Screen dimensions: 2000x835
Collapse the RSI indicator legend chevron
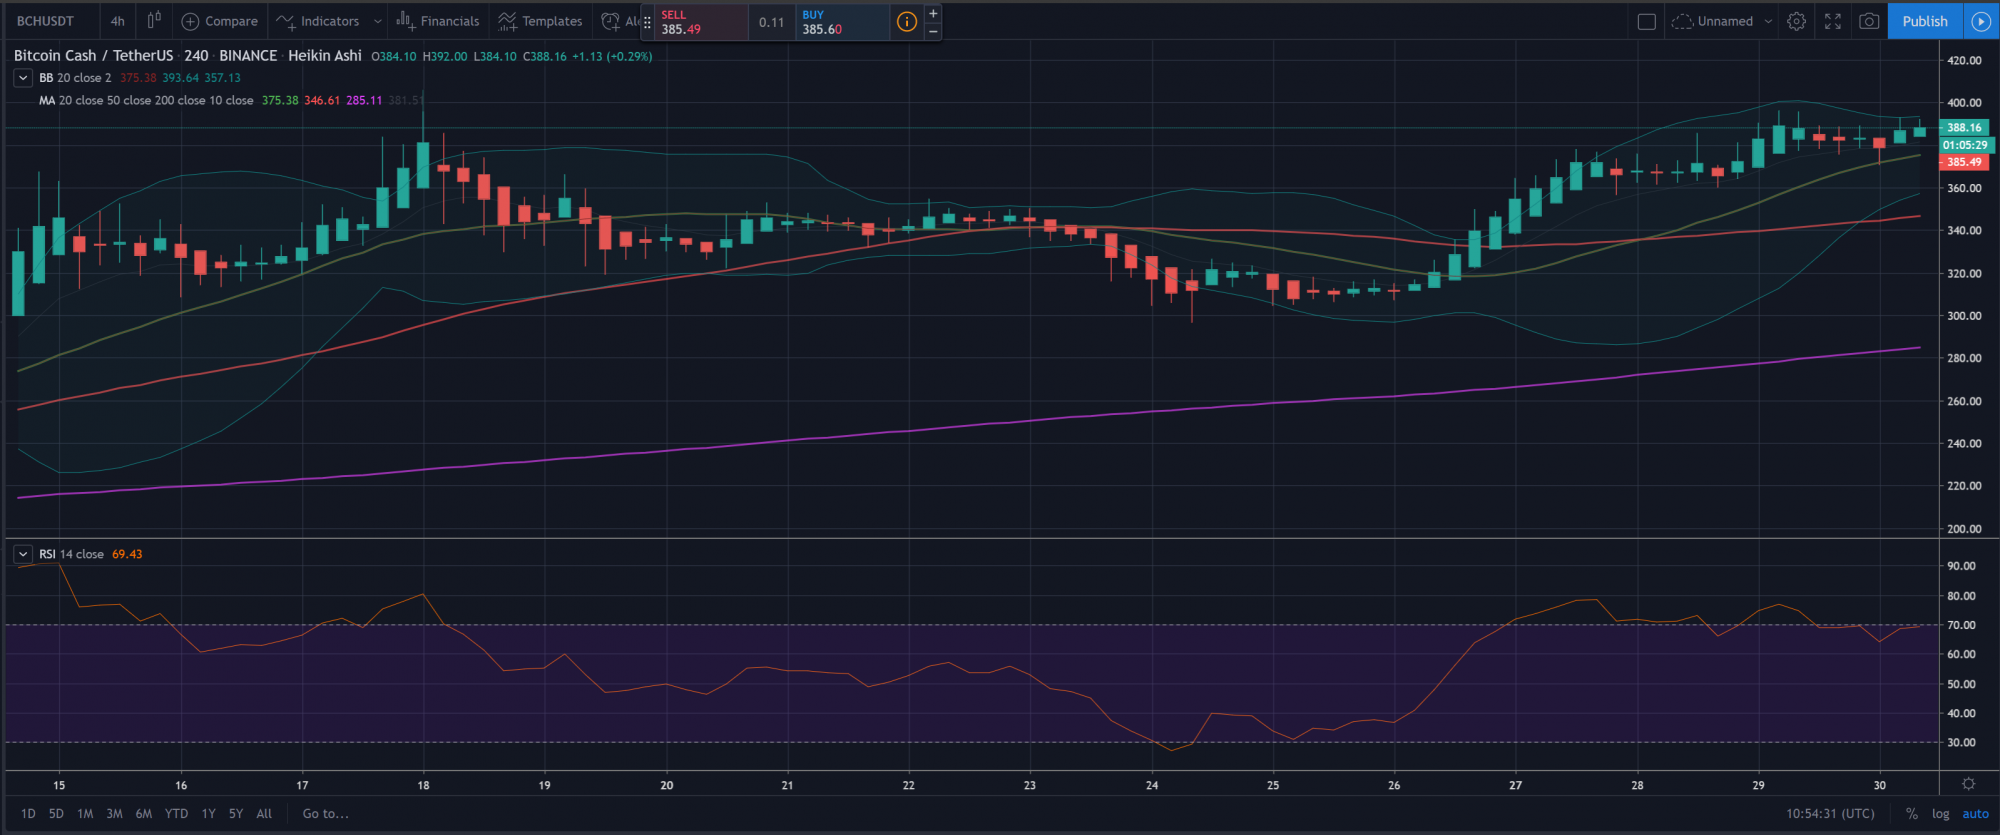[x=23, y=554]
